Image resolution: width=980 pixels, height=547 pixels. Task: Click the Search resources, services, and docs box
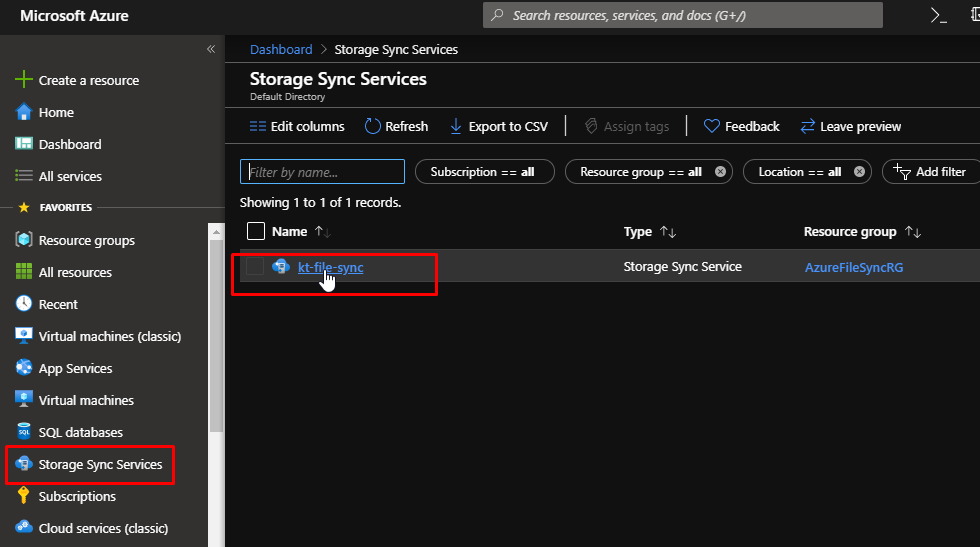682,15
